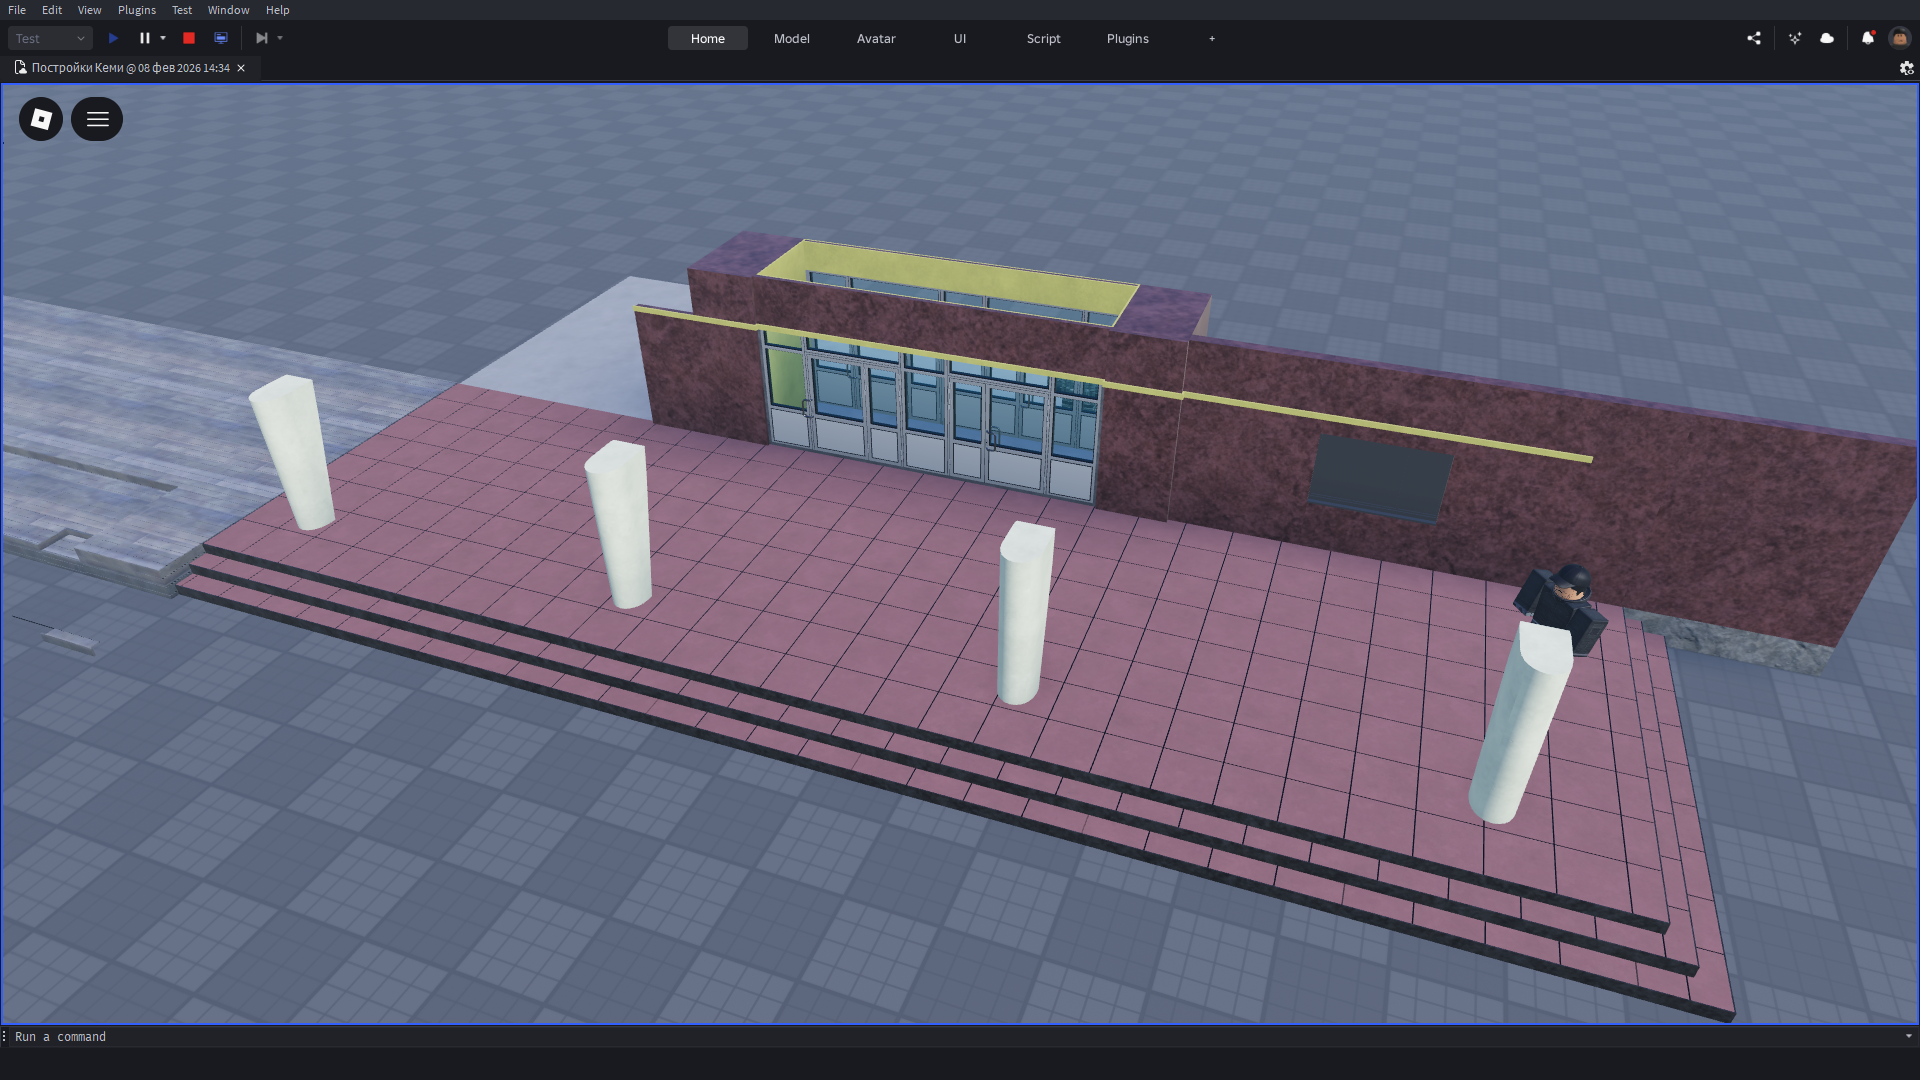Switch to the Model tab
This screenshot has width=1920, height=1080.
[x=791, y=38]
